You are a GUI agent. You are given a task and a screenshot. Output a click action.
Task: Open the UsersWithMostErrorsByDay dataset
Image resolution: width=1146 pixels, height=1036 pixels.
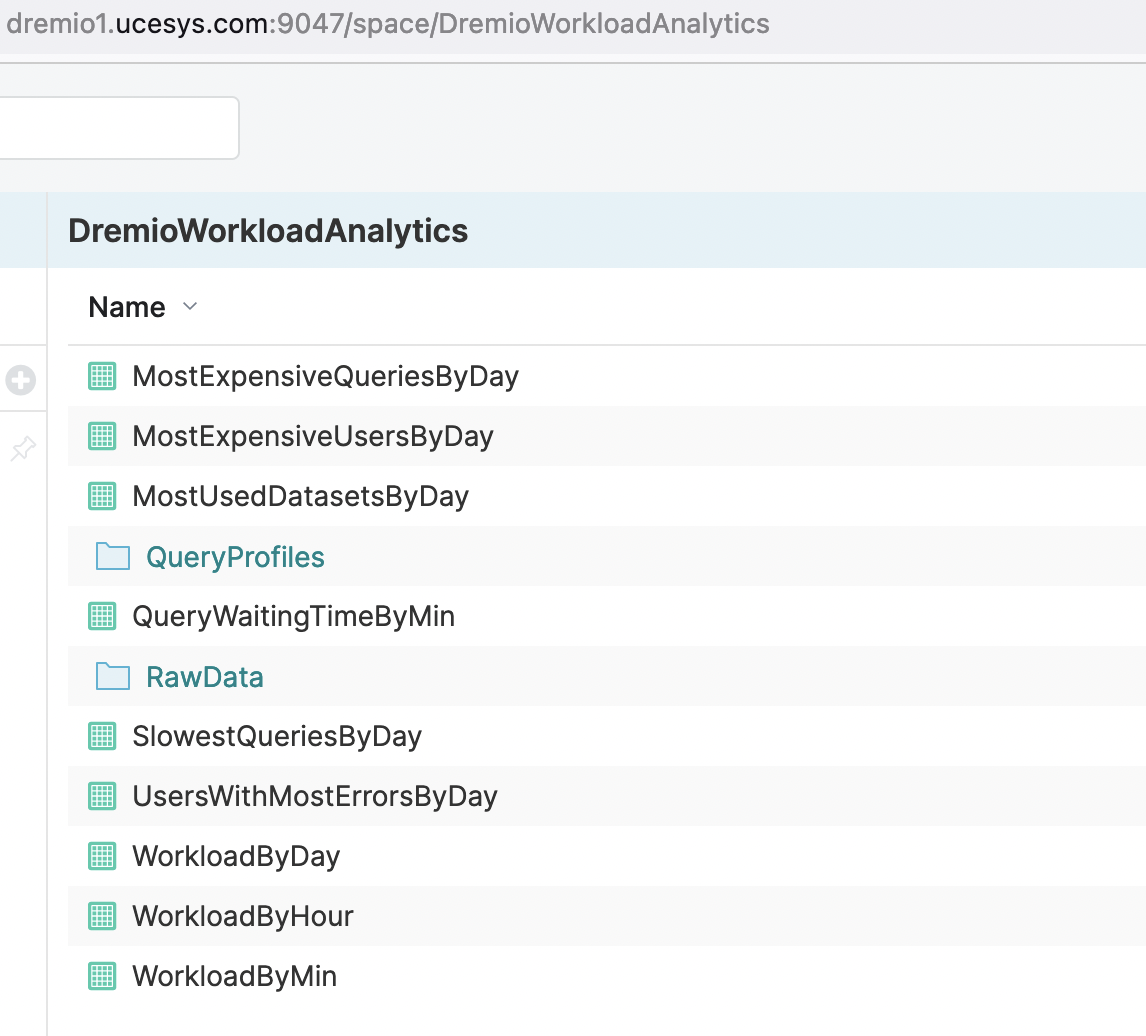[315, 797]
